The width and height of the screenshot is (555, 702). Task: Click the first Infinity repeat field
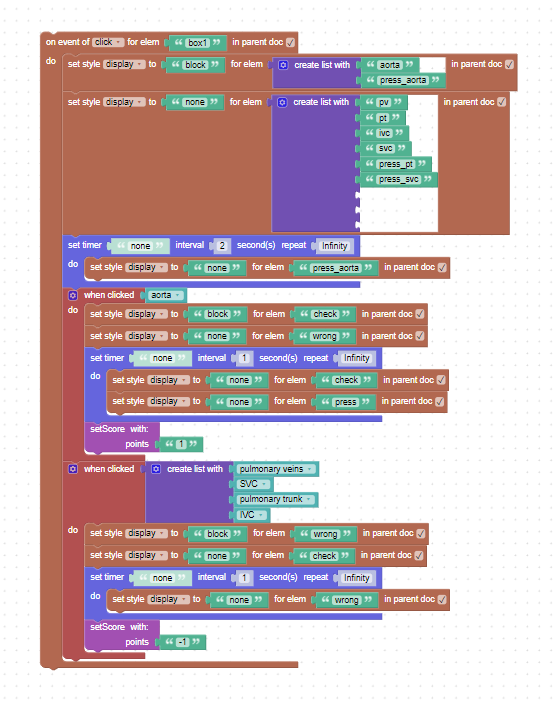(x=334, y=246)
